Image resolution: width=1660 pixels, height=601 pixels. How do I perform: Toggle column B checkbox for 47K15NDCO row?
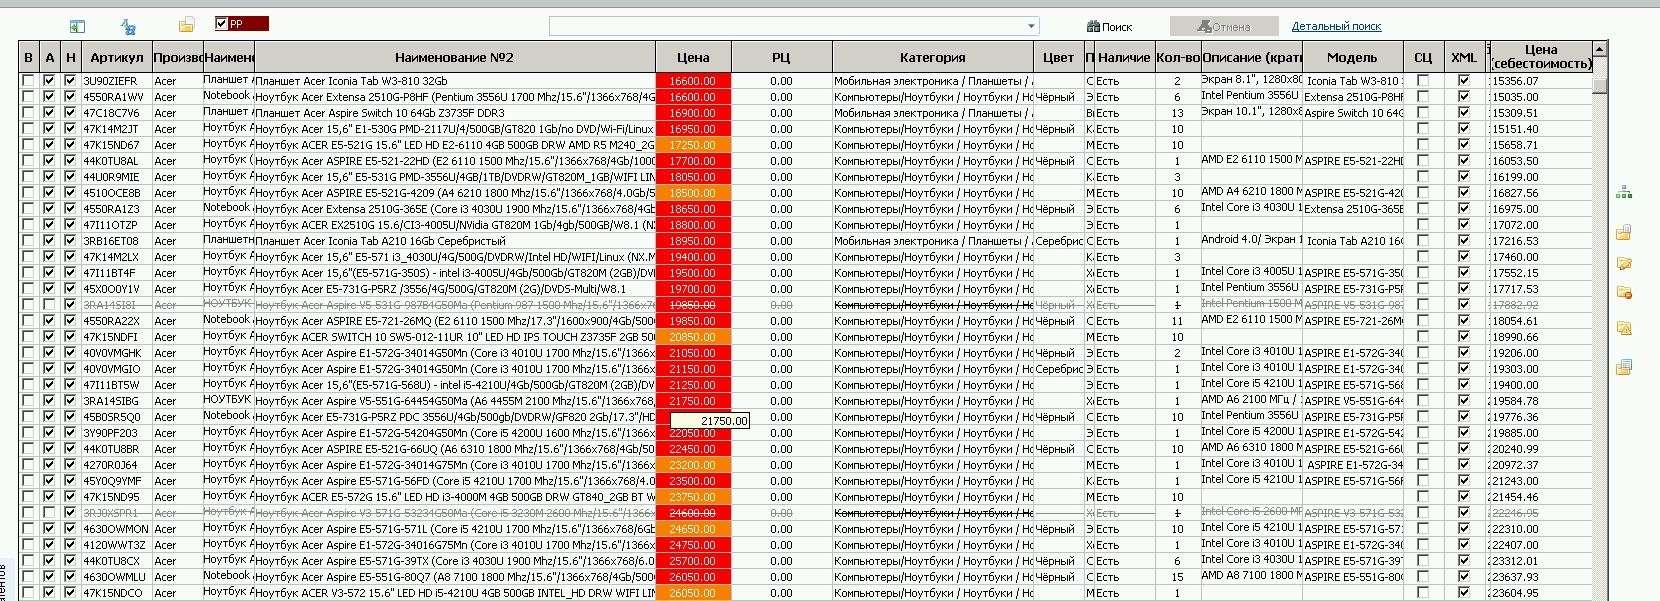[x=28, y=593]
